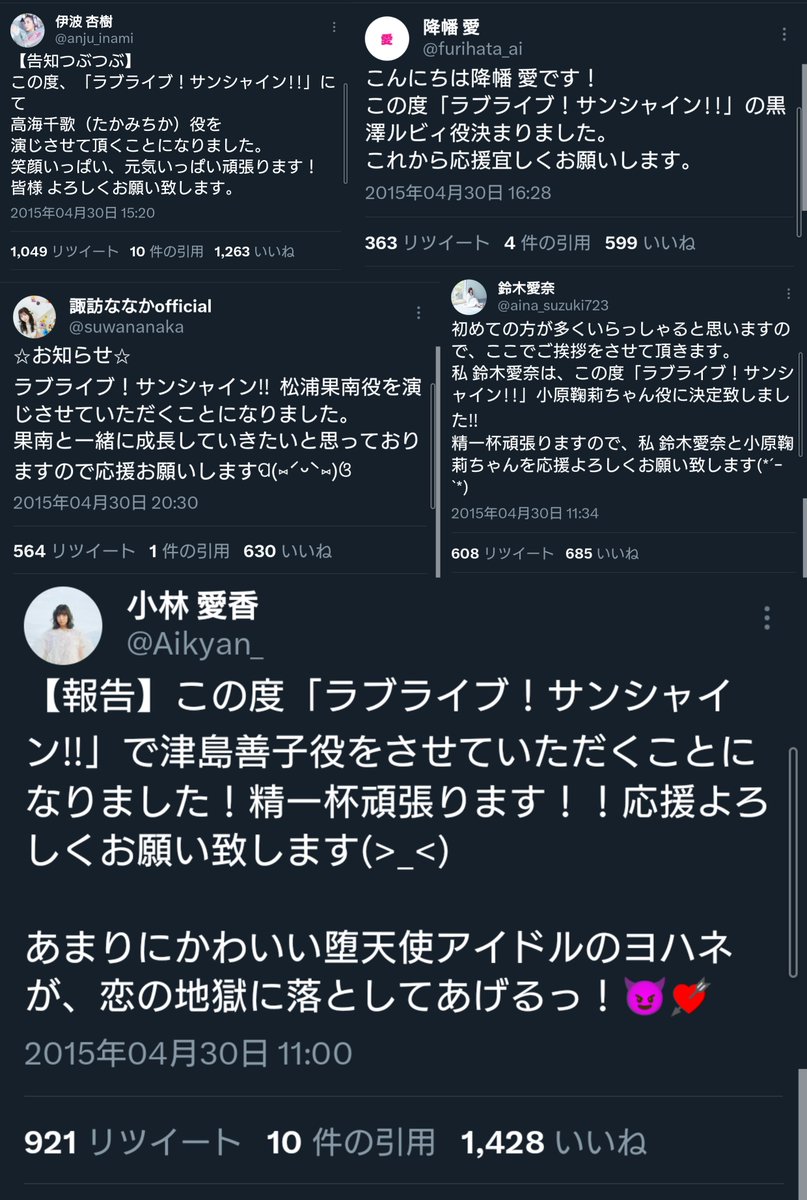807x1200 pixels.
Task: Open the @aina_suzuki723 handle link
Action: pos(553,305)
